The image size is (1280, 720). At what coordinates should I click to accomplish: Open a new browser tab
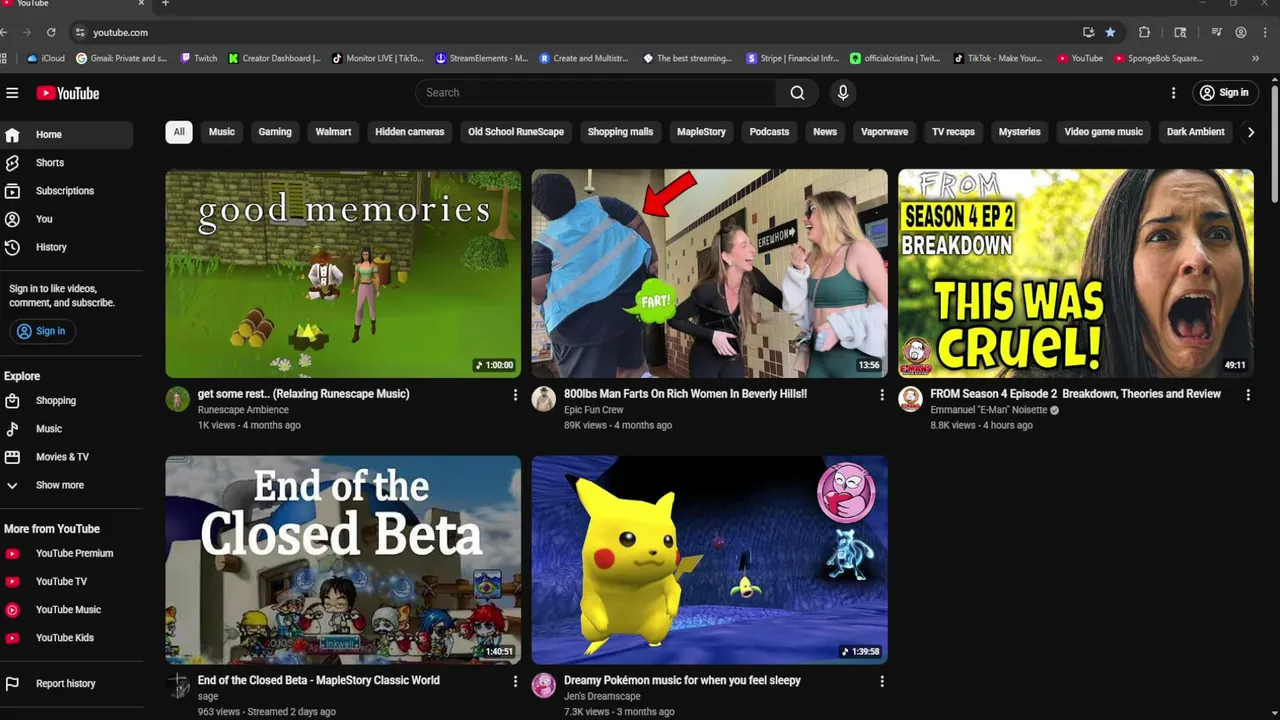(x=165, y=3)
